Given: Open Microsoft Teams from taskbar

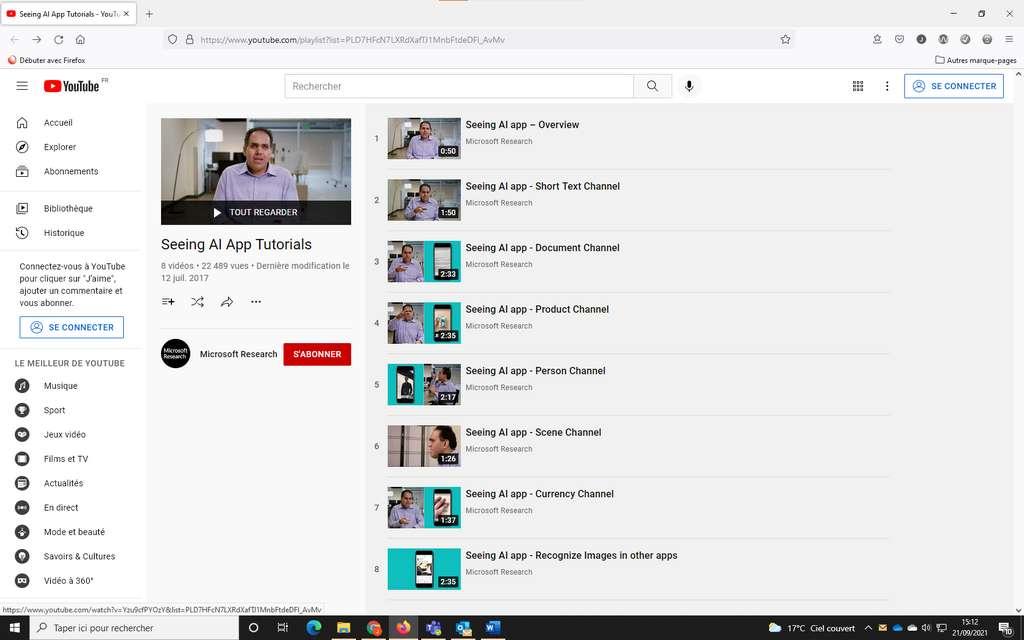Looking at the screenshot, I should coord(433,628).
